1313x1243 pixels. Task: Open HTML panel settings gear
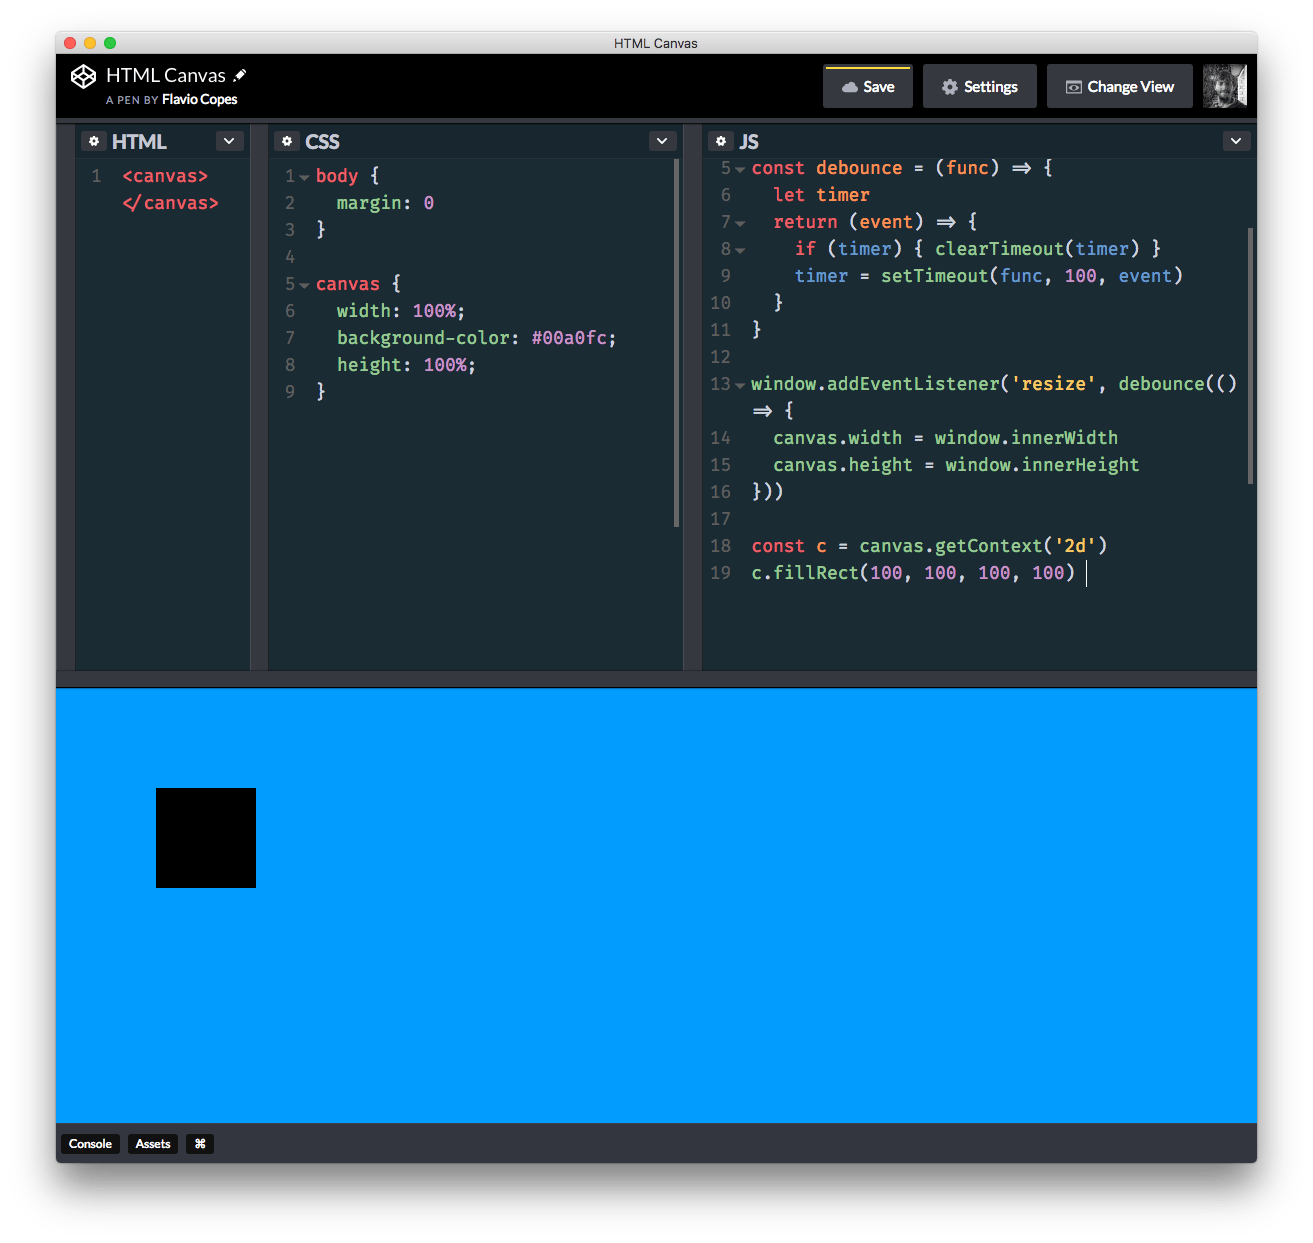pos(94,142)
